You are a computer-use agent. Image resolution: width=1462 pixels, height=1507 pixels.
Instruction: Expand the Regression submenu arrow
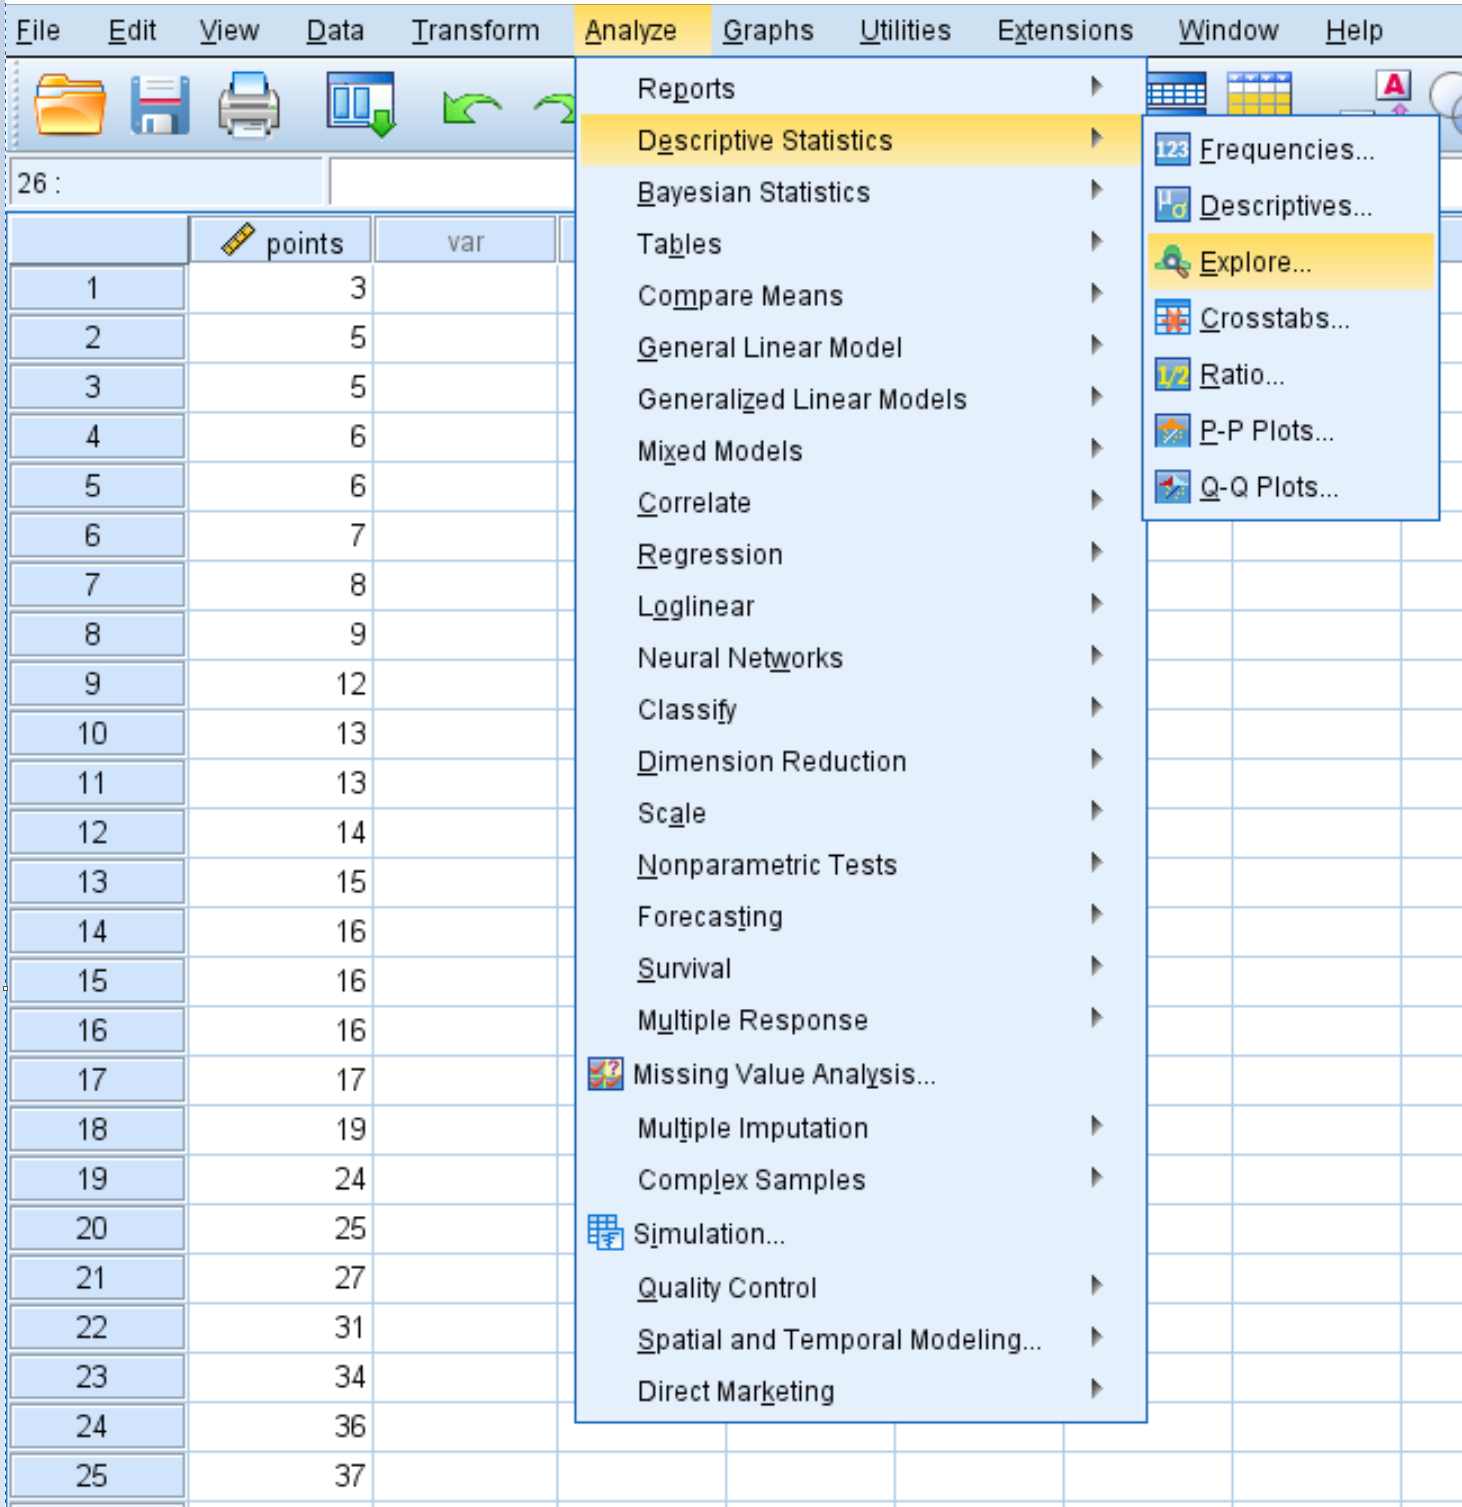click(x=1098, y=553)
